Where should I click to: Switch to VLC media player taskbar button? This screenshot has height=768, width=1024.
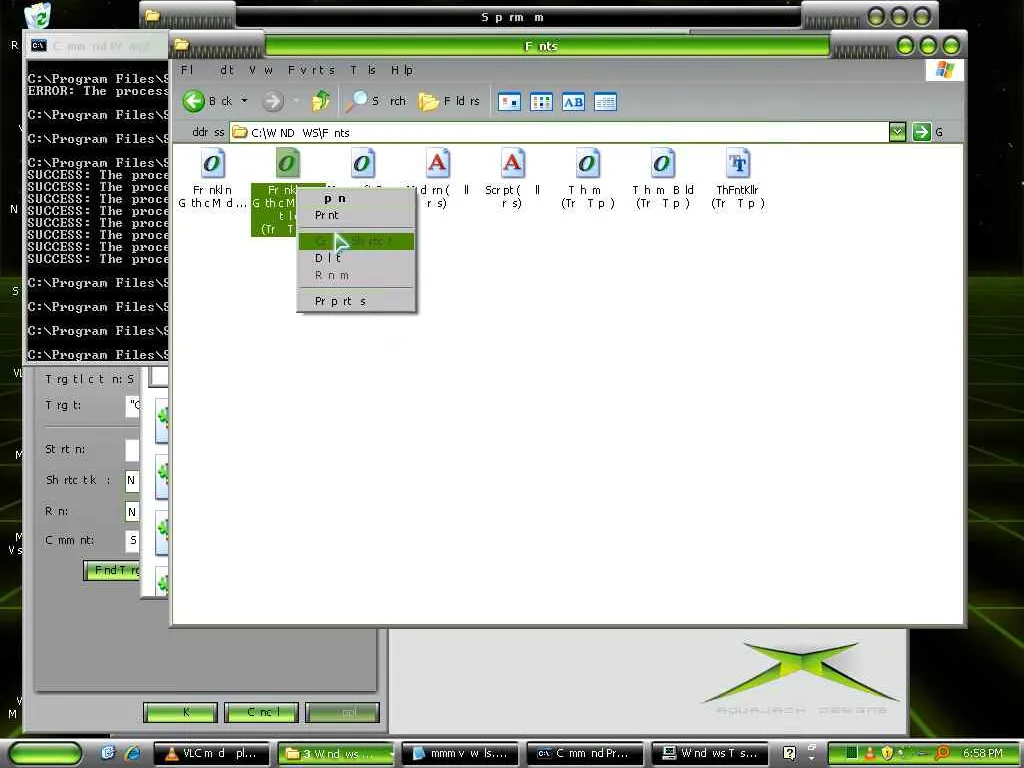click(x=212, y=754)
